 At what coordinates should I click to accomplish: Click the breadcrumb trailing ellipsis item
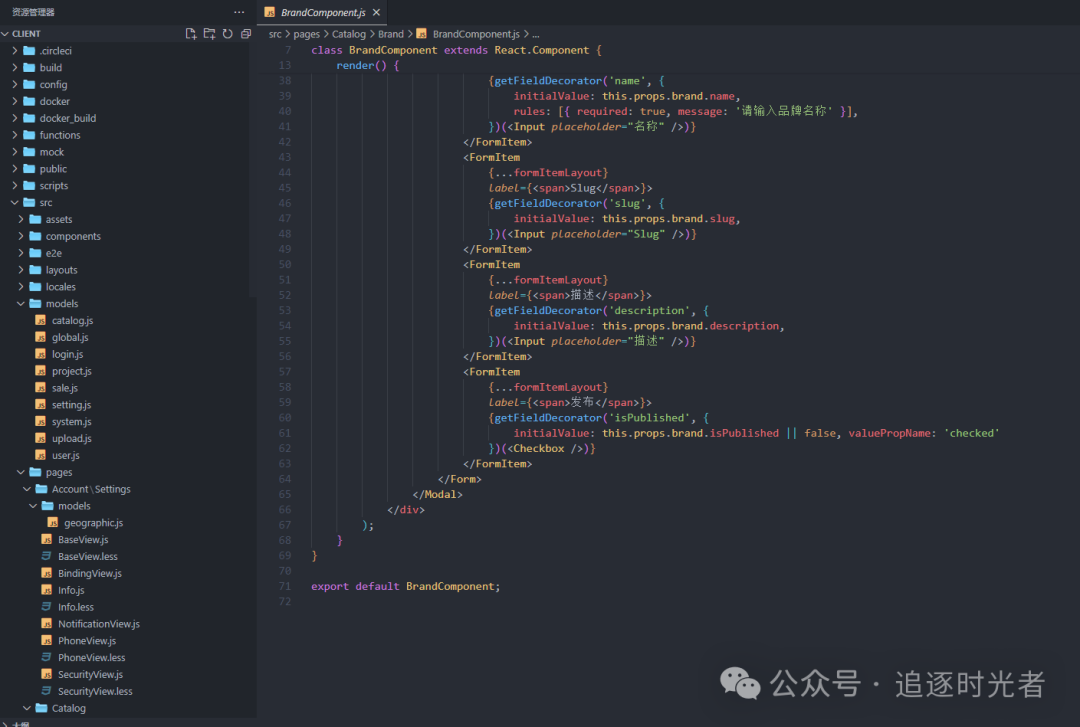point(536,34)
